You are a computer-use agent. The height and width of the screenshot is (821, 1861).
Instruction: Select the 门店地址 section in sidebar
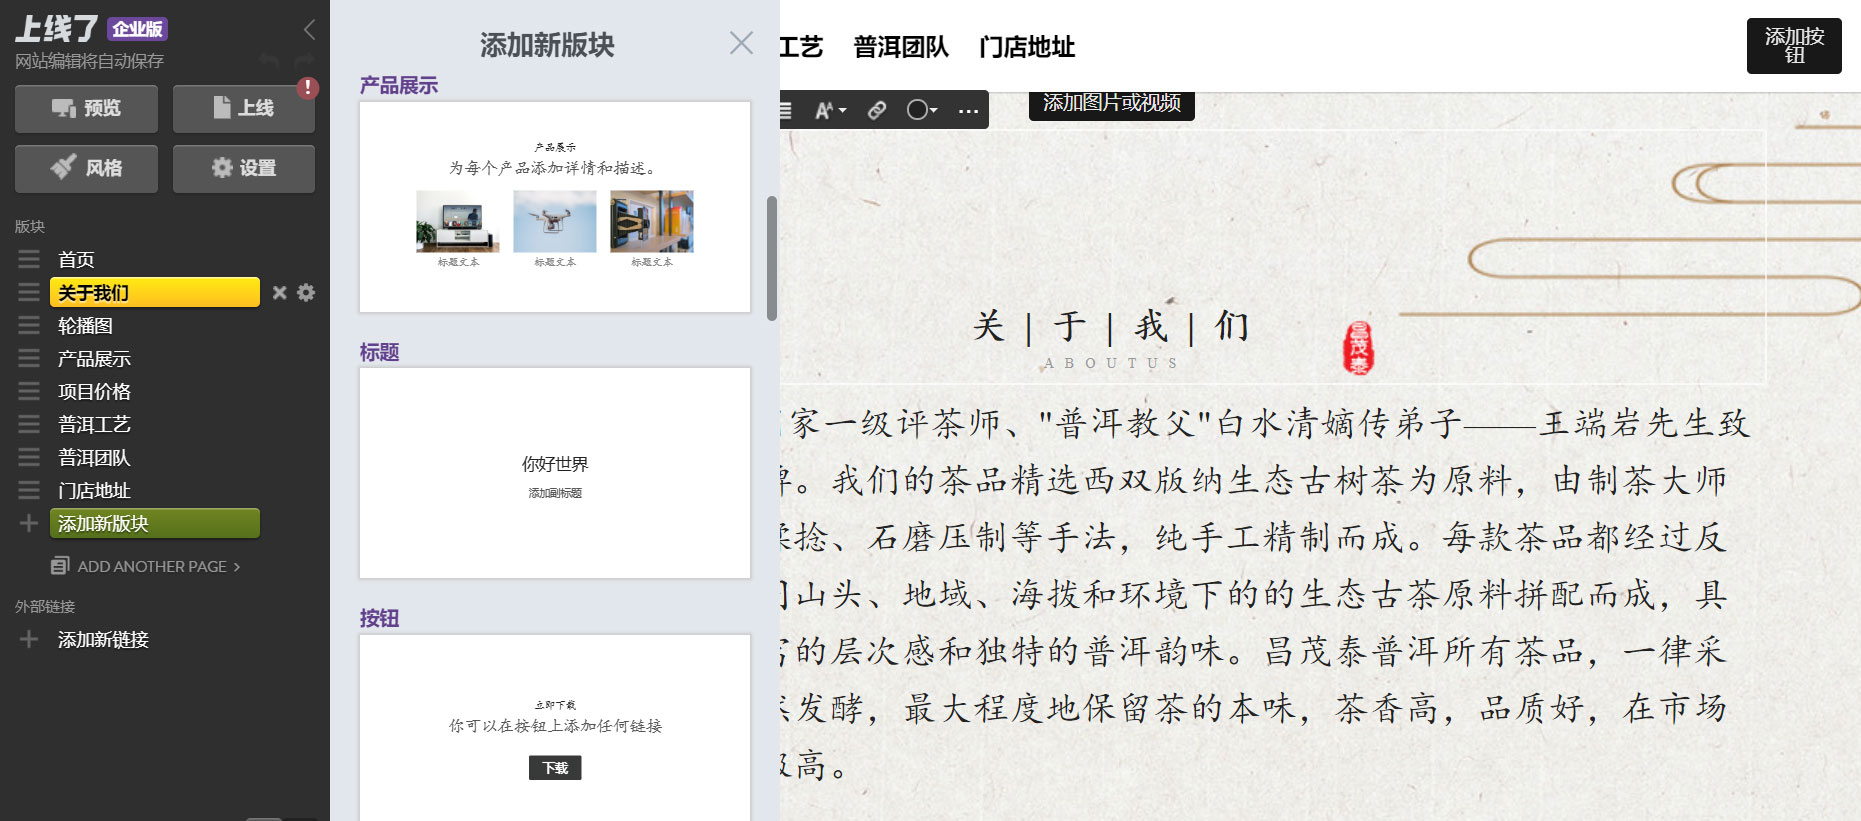(94, 491)
